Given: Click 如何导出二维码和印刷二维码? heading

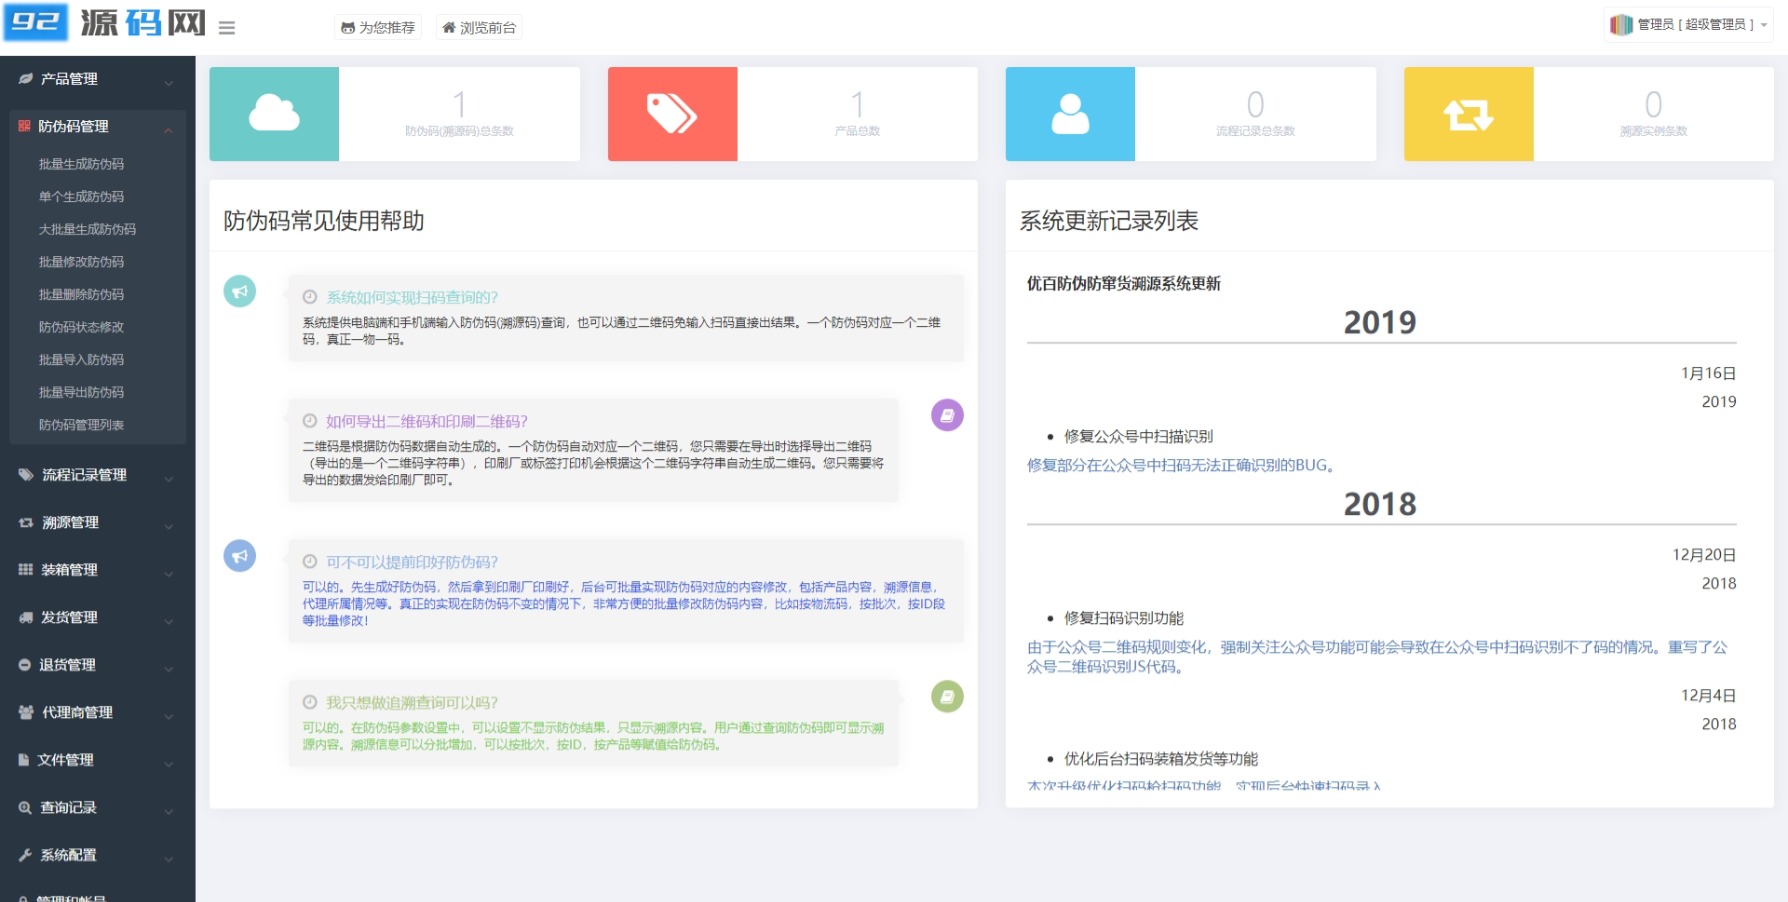Looking at the screenshot, I should point(427,421).
